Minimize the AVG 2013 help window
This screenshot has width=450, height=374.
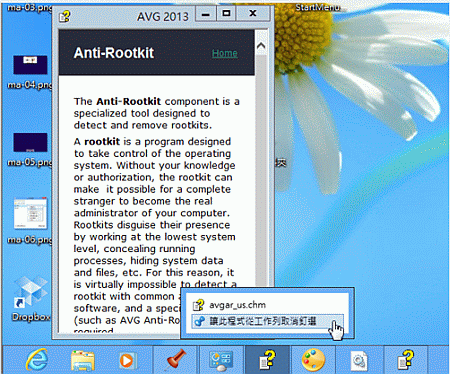click(206, 14)
